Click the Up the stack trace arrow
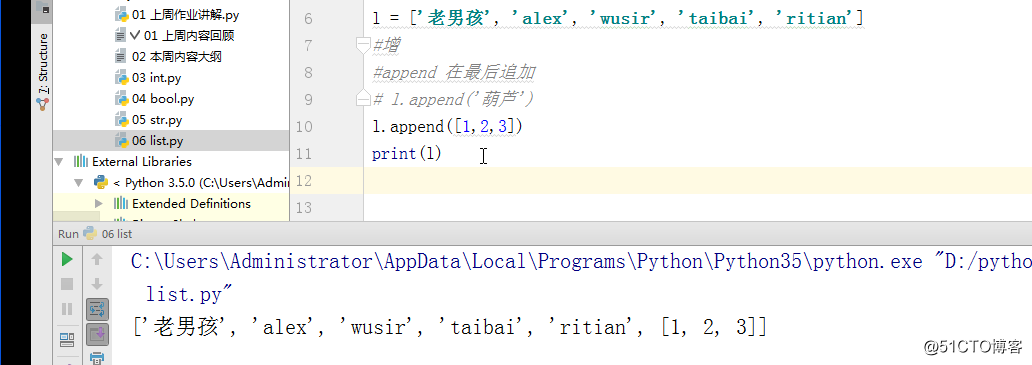The height and width of the screenshot is (365, 1032). click(x=97, y=259)
